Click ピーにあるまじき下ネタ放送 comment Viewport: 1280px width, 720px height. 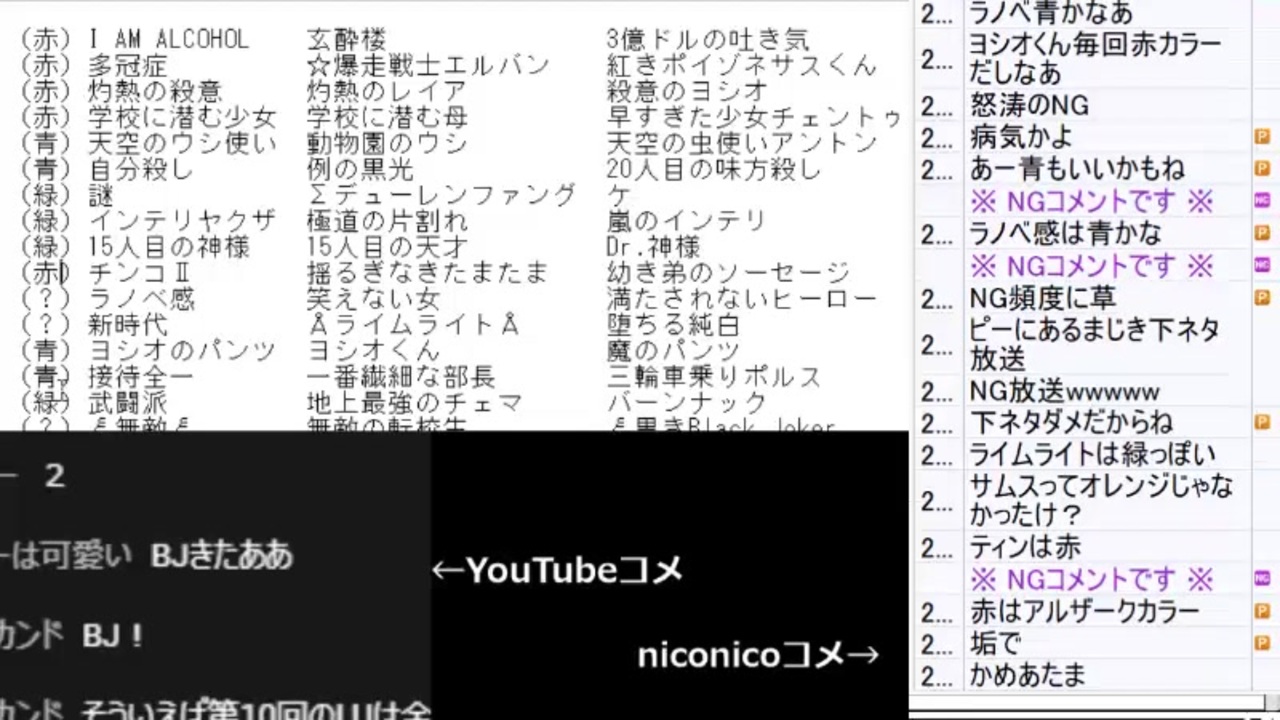coord(1094,345)
